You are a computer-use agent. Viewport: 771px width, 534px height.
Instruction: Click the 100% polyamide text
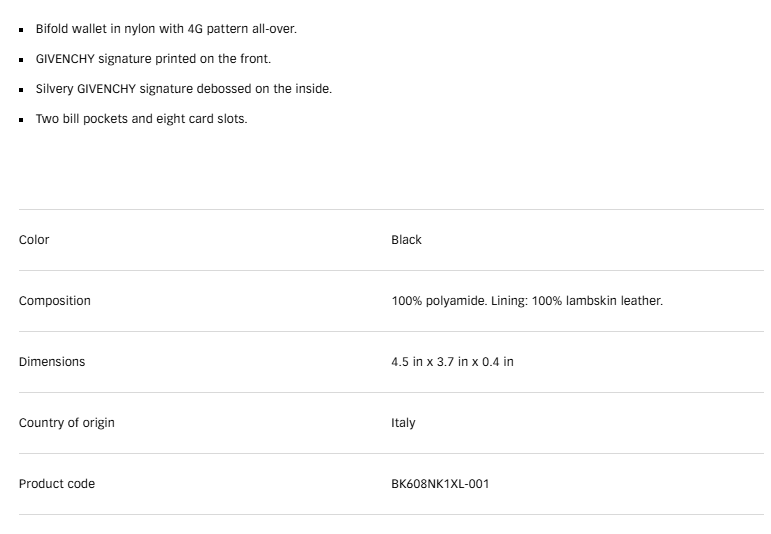[438, 301]
